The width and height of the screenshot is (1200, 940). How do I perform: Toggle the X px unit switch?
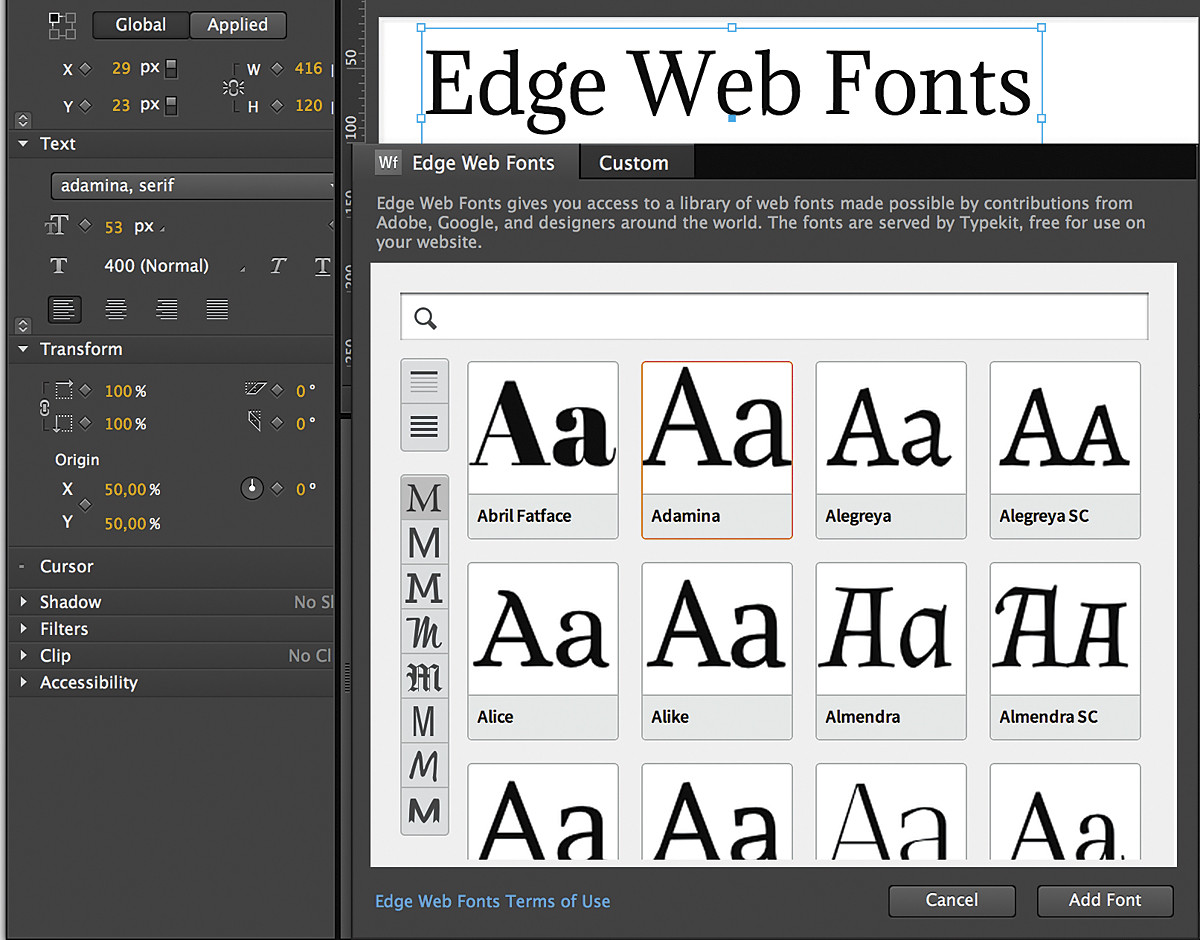pos(172,69)
